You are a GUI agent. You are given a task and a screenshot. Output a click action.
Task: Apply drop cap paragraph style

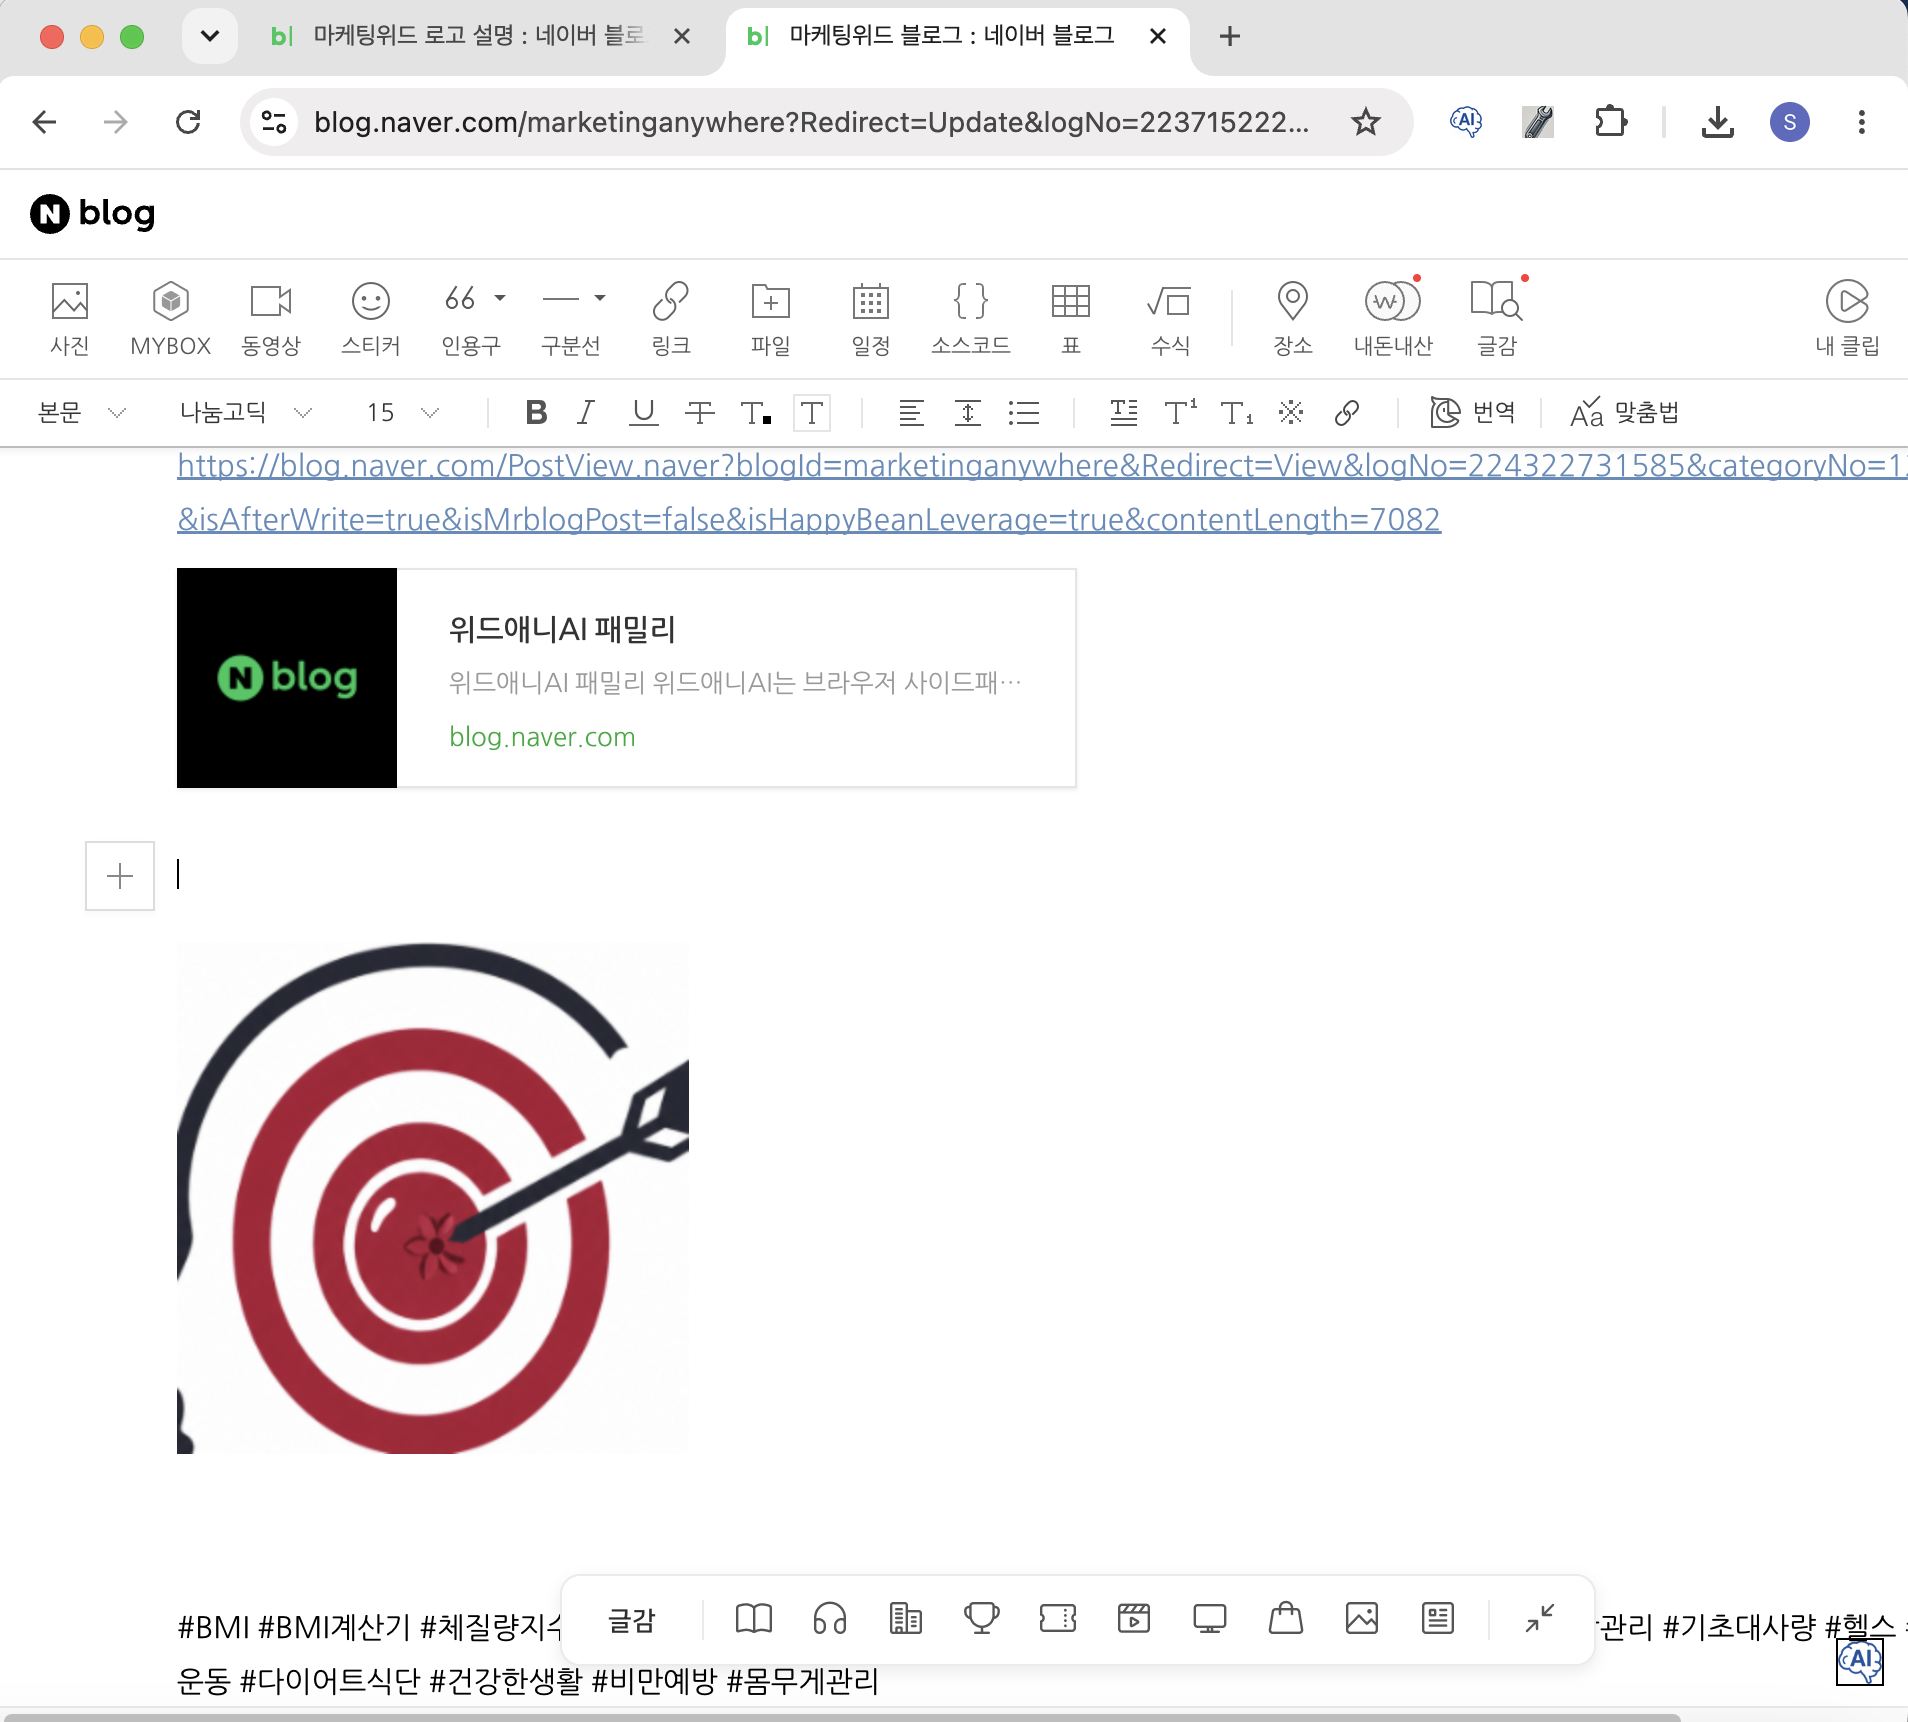pyautogui.click(x=1124, y=412)
